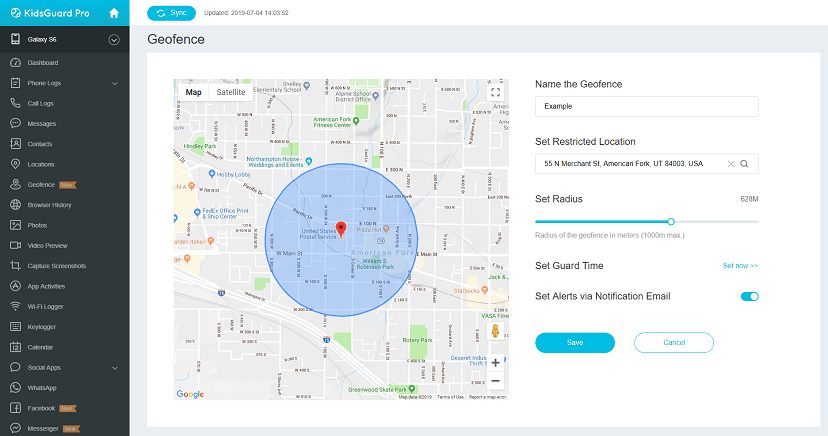
Task: Select the Browser History menu label
Action: 50,205
